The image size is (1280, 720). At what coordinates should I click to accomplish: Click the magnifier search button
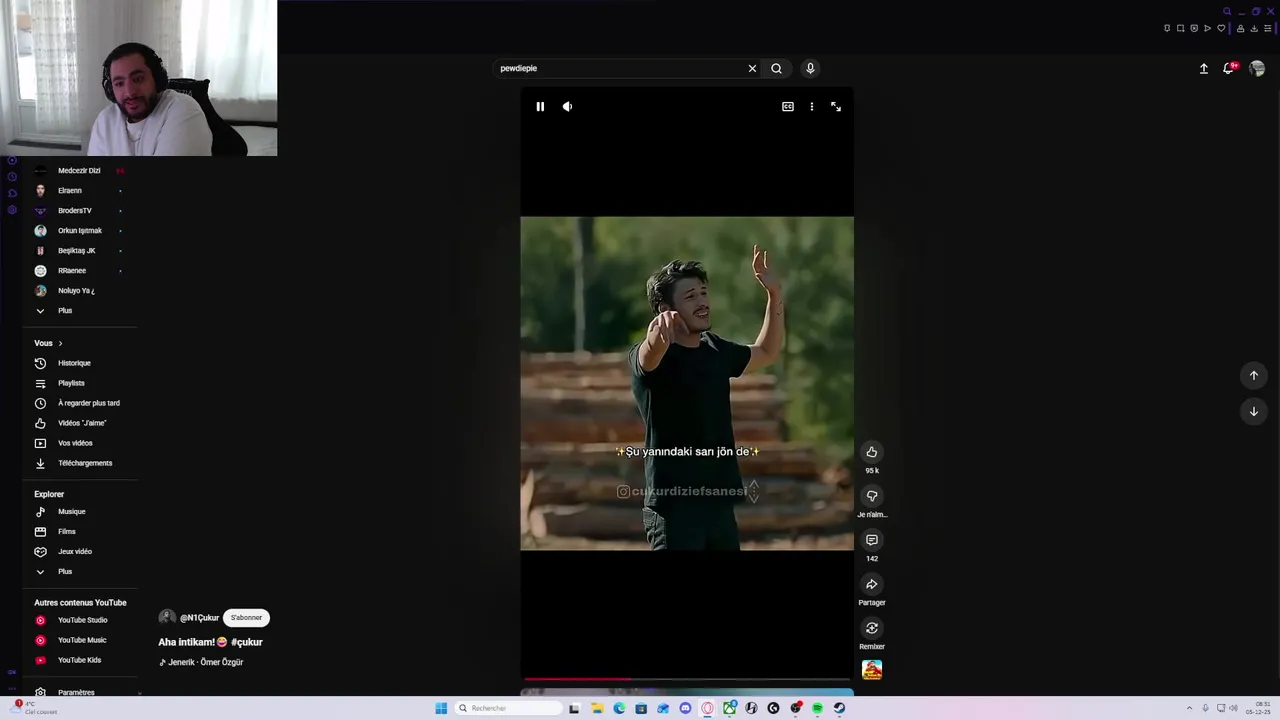pos(776,68)
